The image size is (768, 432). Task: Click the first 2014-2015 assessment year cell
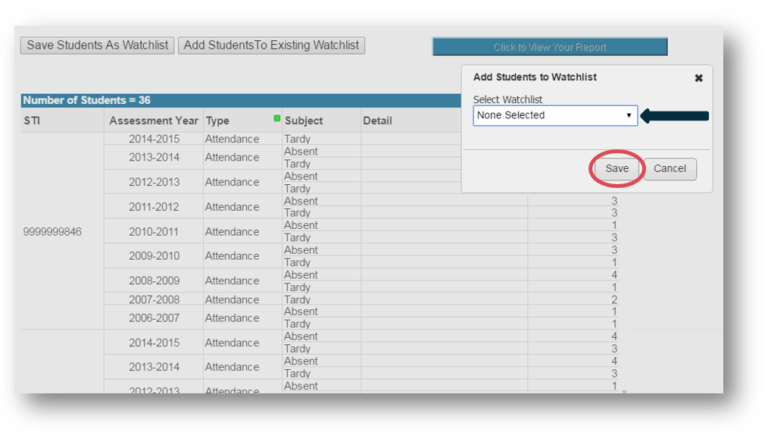154,139
